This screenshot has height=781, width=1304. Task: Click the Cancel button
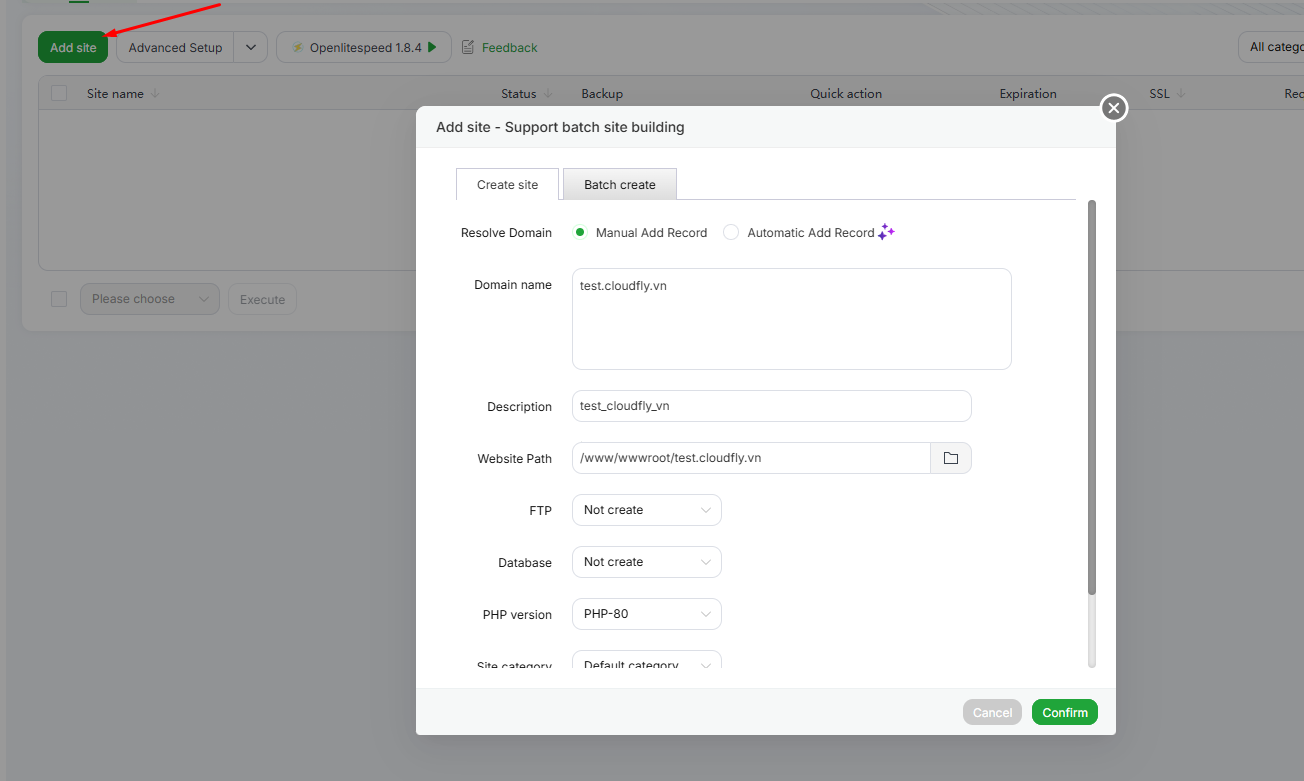coord(992,712)
